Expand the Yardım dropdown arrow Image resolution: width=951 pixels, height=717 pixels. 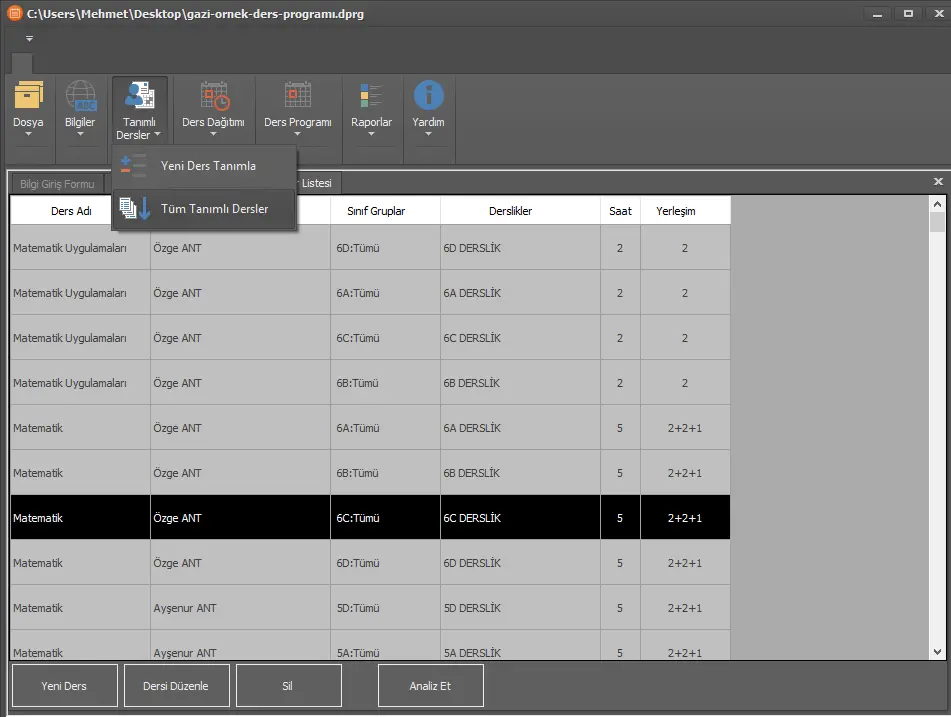[x=428, y=134]
